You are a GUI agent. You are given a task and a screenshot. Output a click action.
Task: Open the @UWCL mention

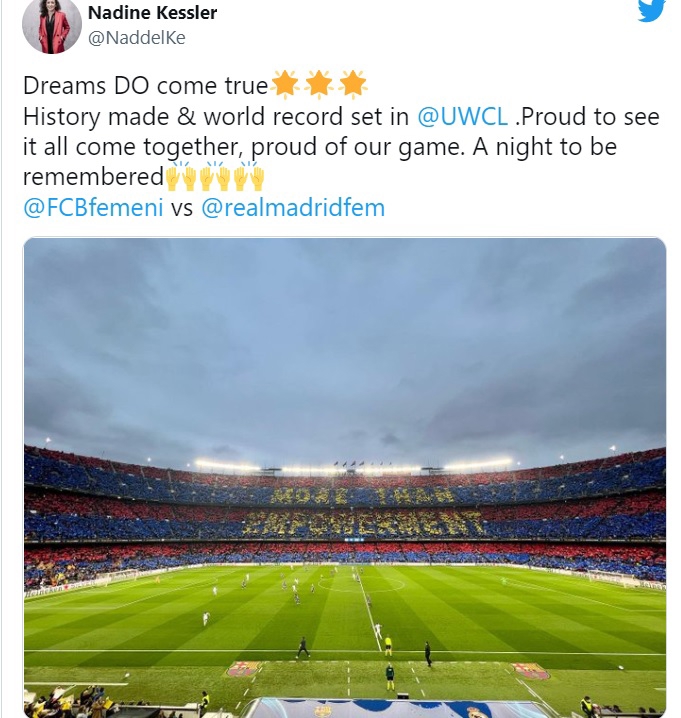[x=462, y=116]
